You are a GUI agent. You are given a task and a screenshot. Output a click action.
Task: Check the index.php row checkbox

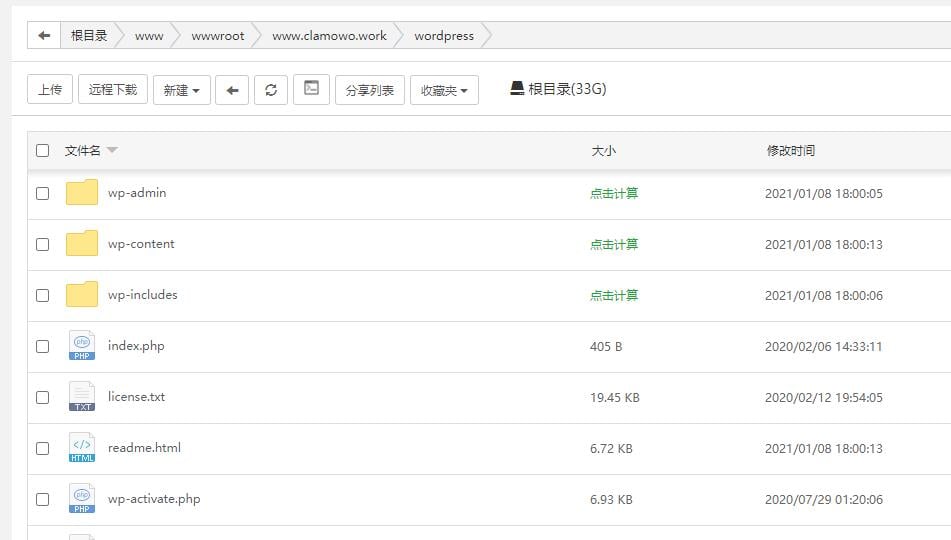pyautogui.click(x=42, y=346)
